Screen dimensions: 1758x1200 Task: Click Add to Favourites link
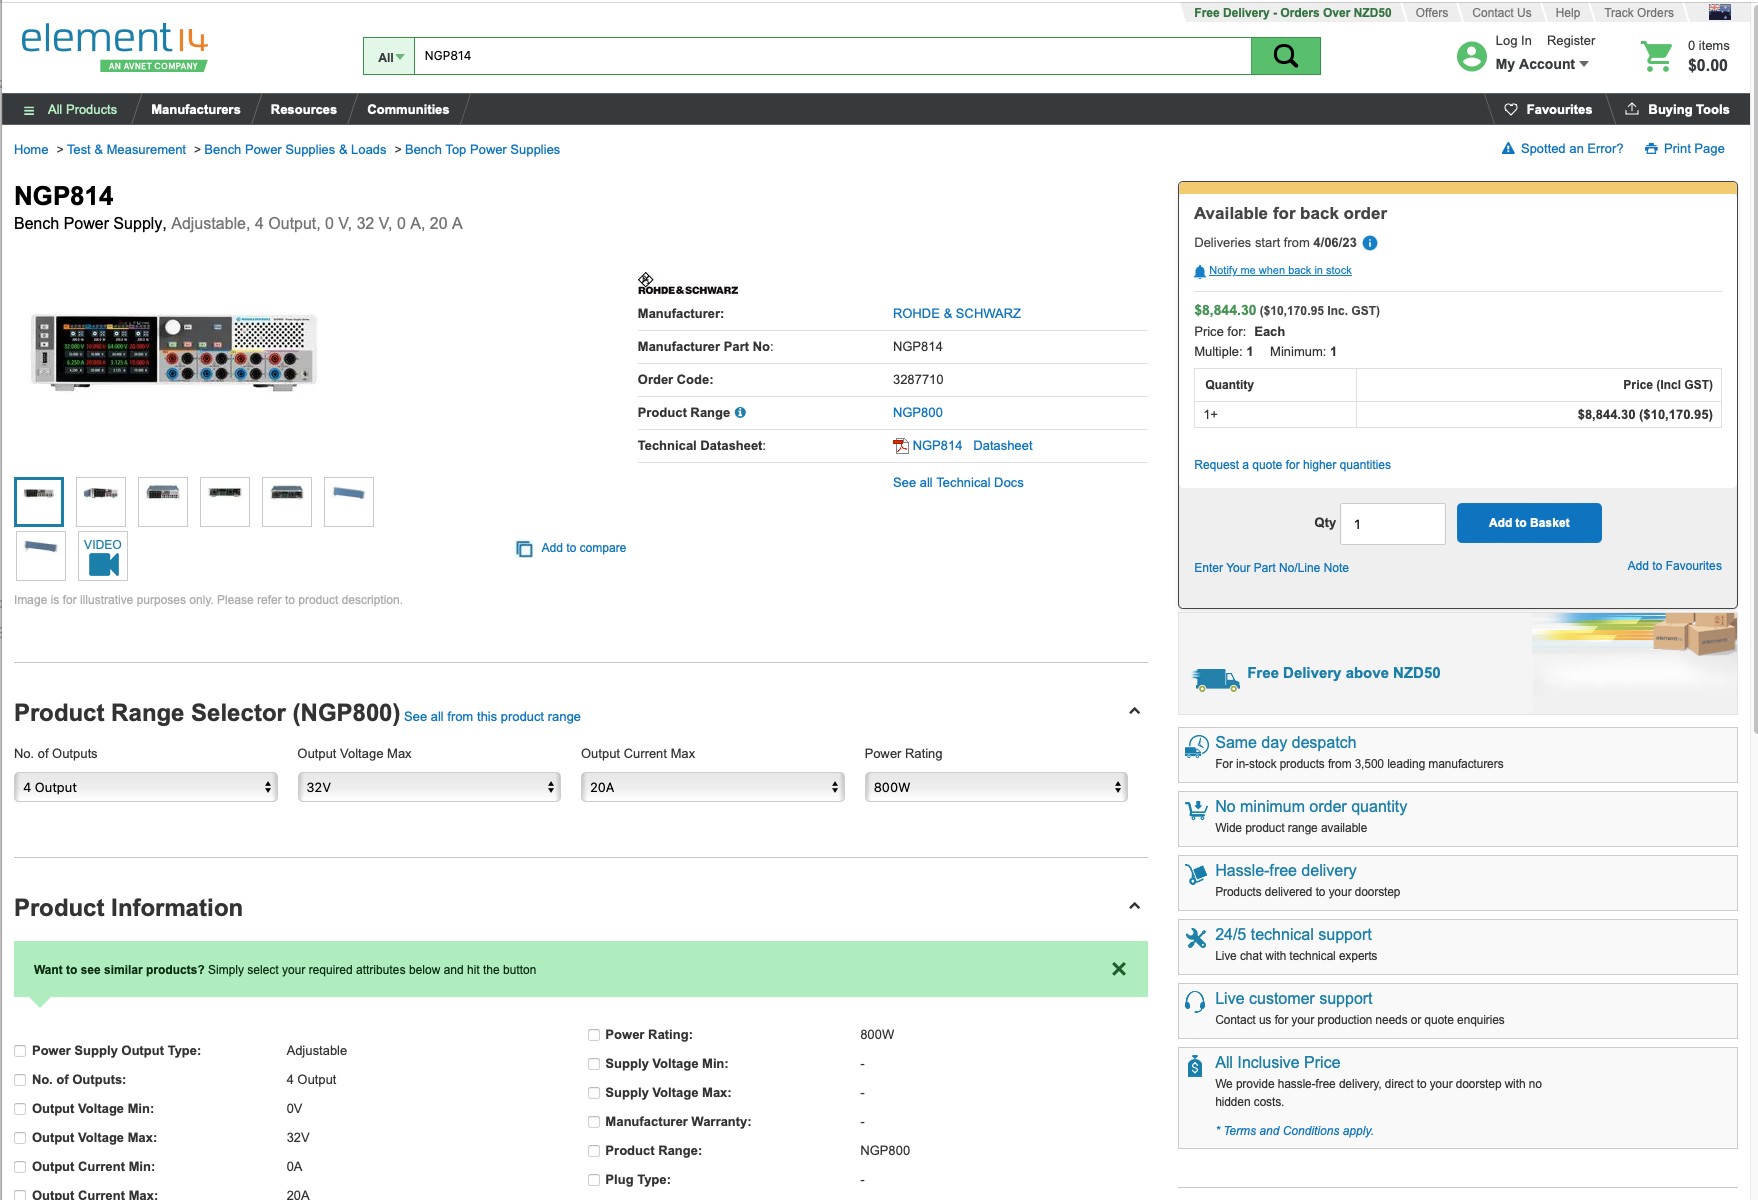(1674, 566)
